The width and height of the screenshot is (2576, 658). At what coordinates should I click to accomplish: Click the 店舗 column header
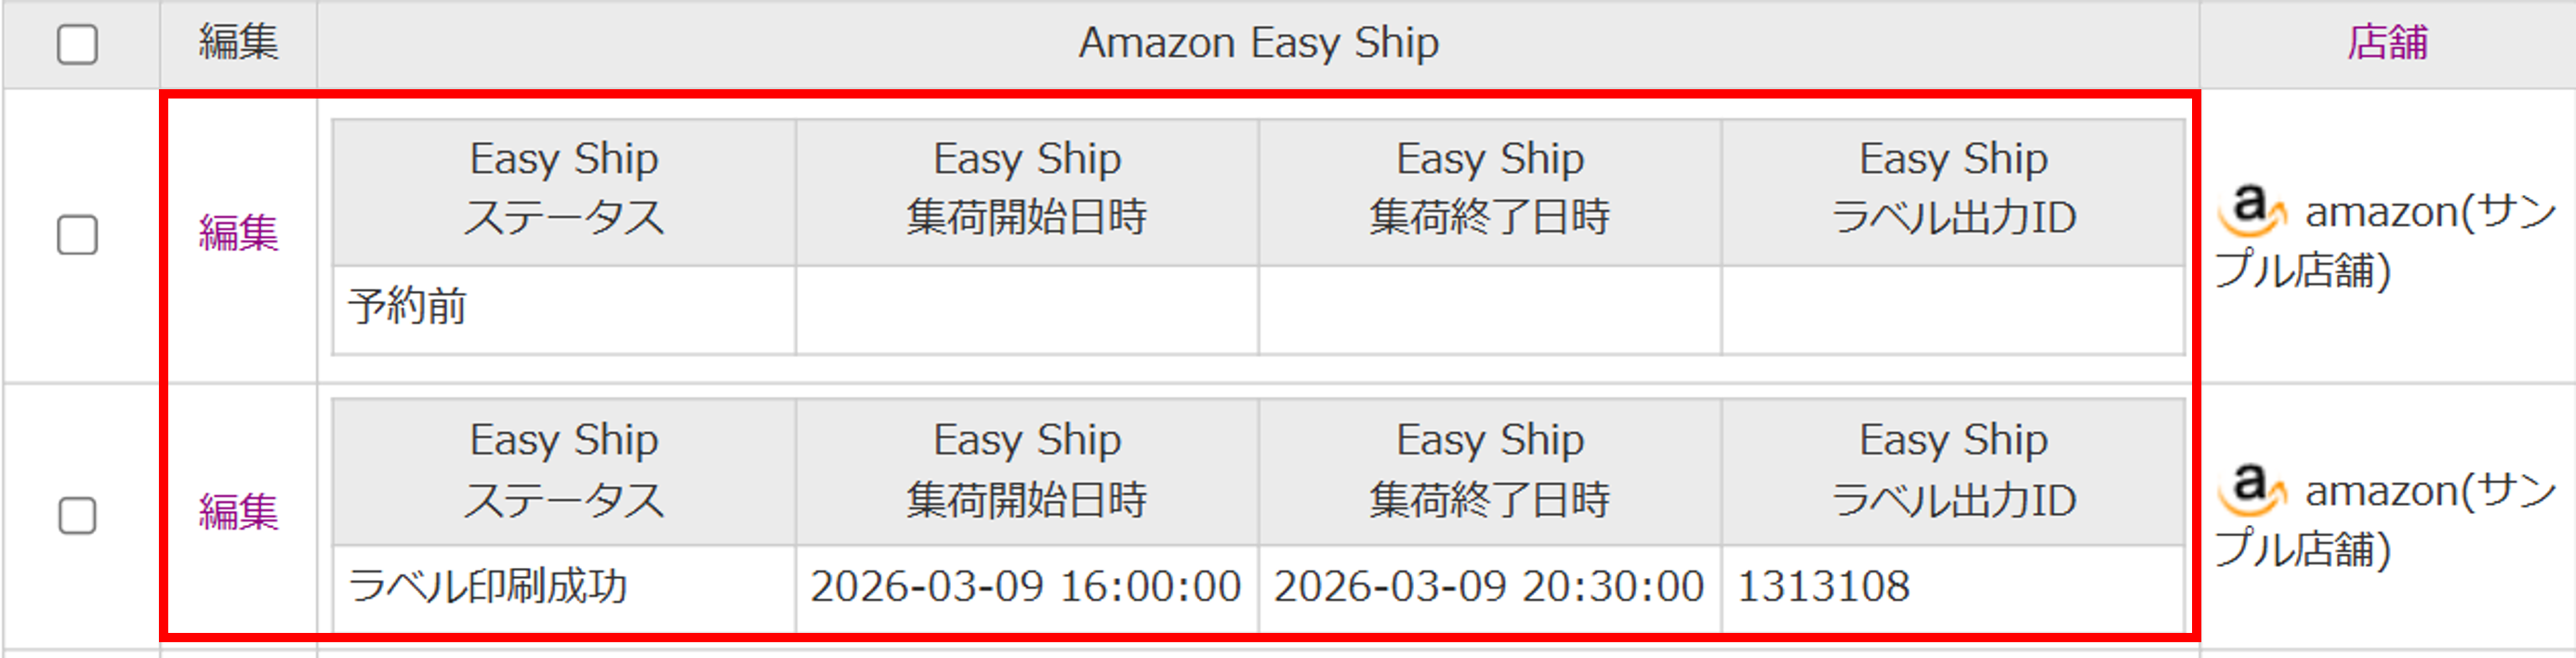point(2388,43)
